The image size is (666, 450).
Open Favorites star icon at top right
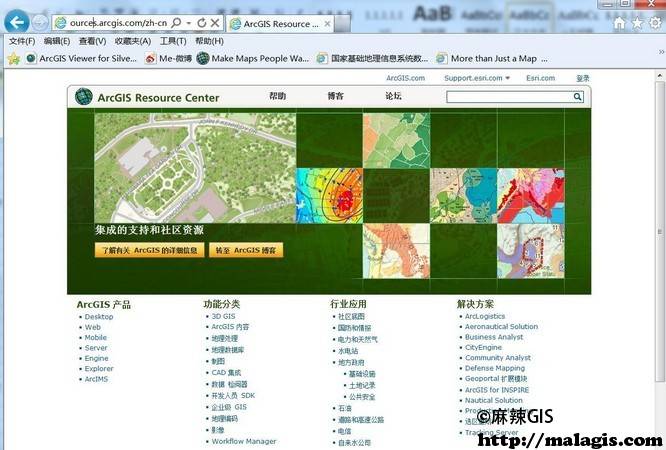[638, 23]
